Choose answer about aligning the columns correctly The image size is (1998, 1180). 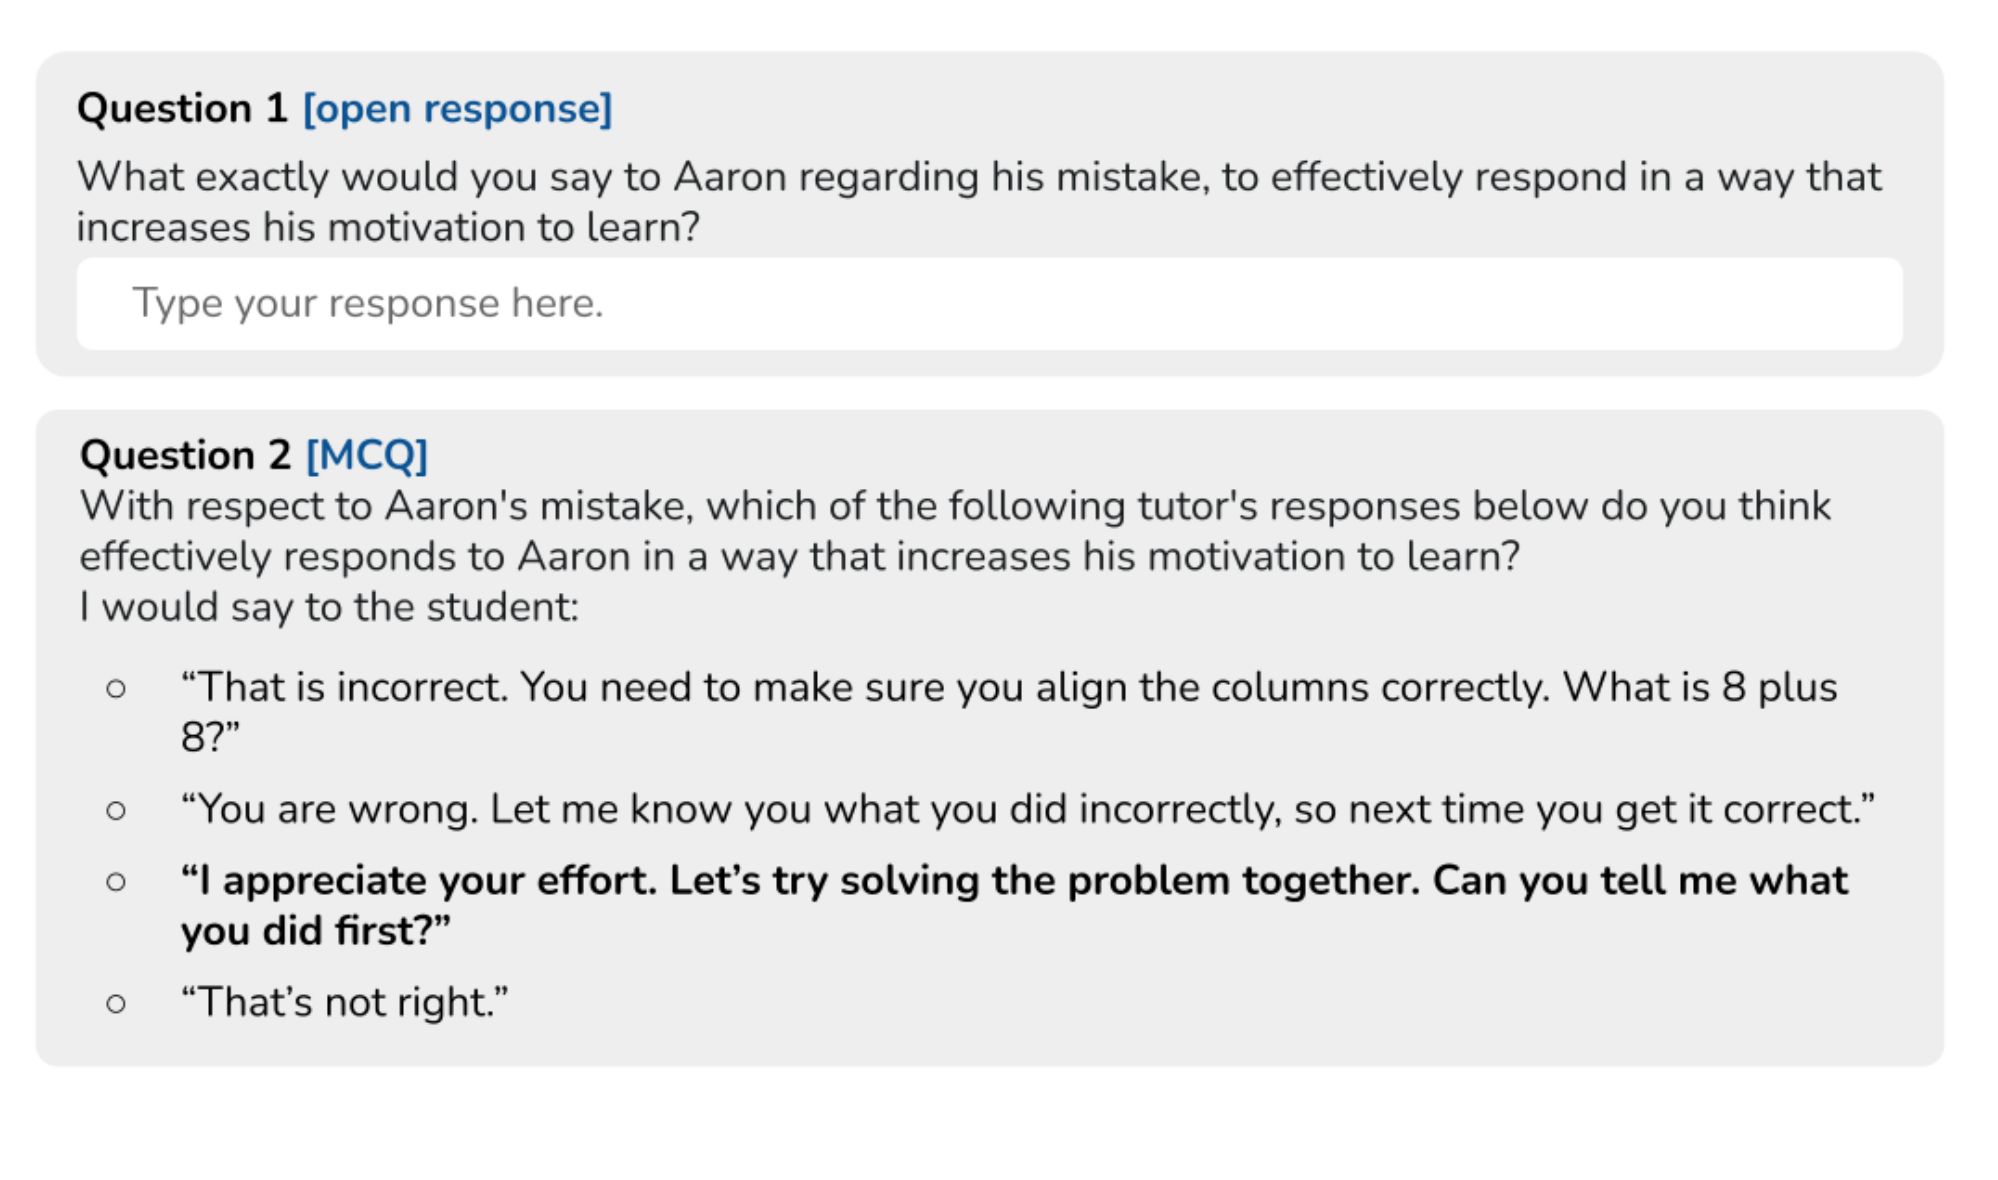[1008, 712]
